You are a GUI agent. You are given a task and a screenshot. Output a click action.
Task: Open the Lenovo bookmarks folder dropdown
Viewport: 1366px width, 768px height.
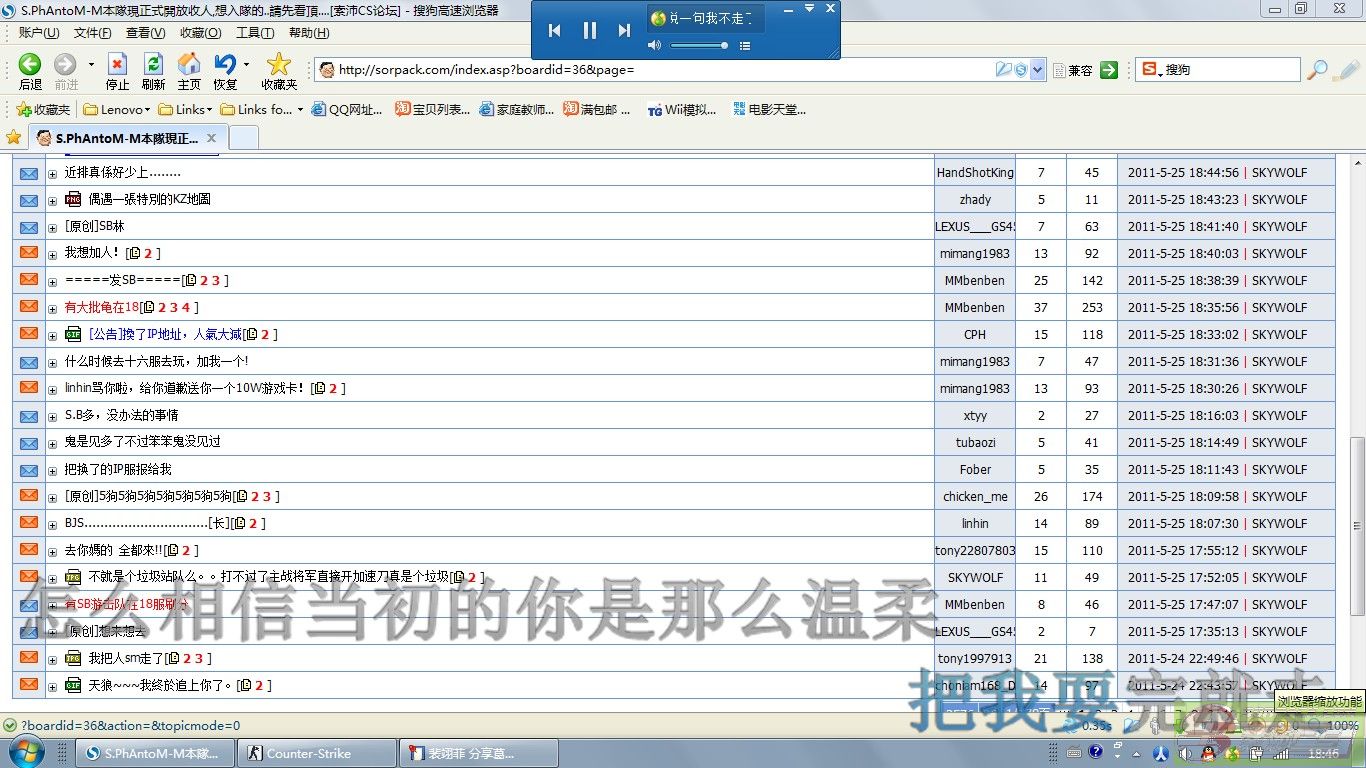click(118, 110)
